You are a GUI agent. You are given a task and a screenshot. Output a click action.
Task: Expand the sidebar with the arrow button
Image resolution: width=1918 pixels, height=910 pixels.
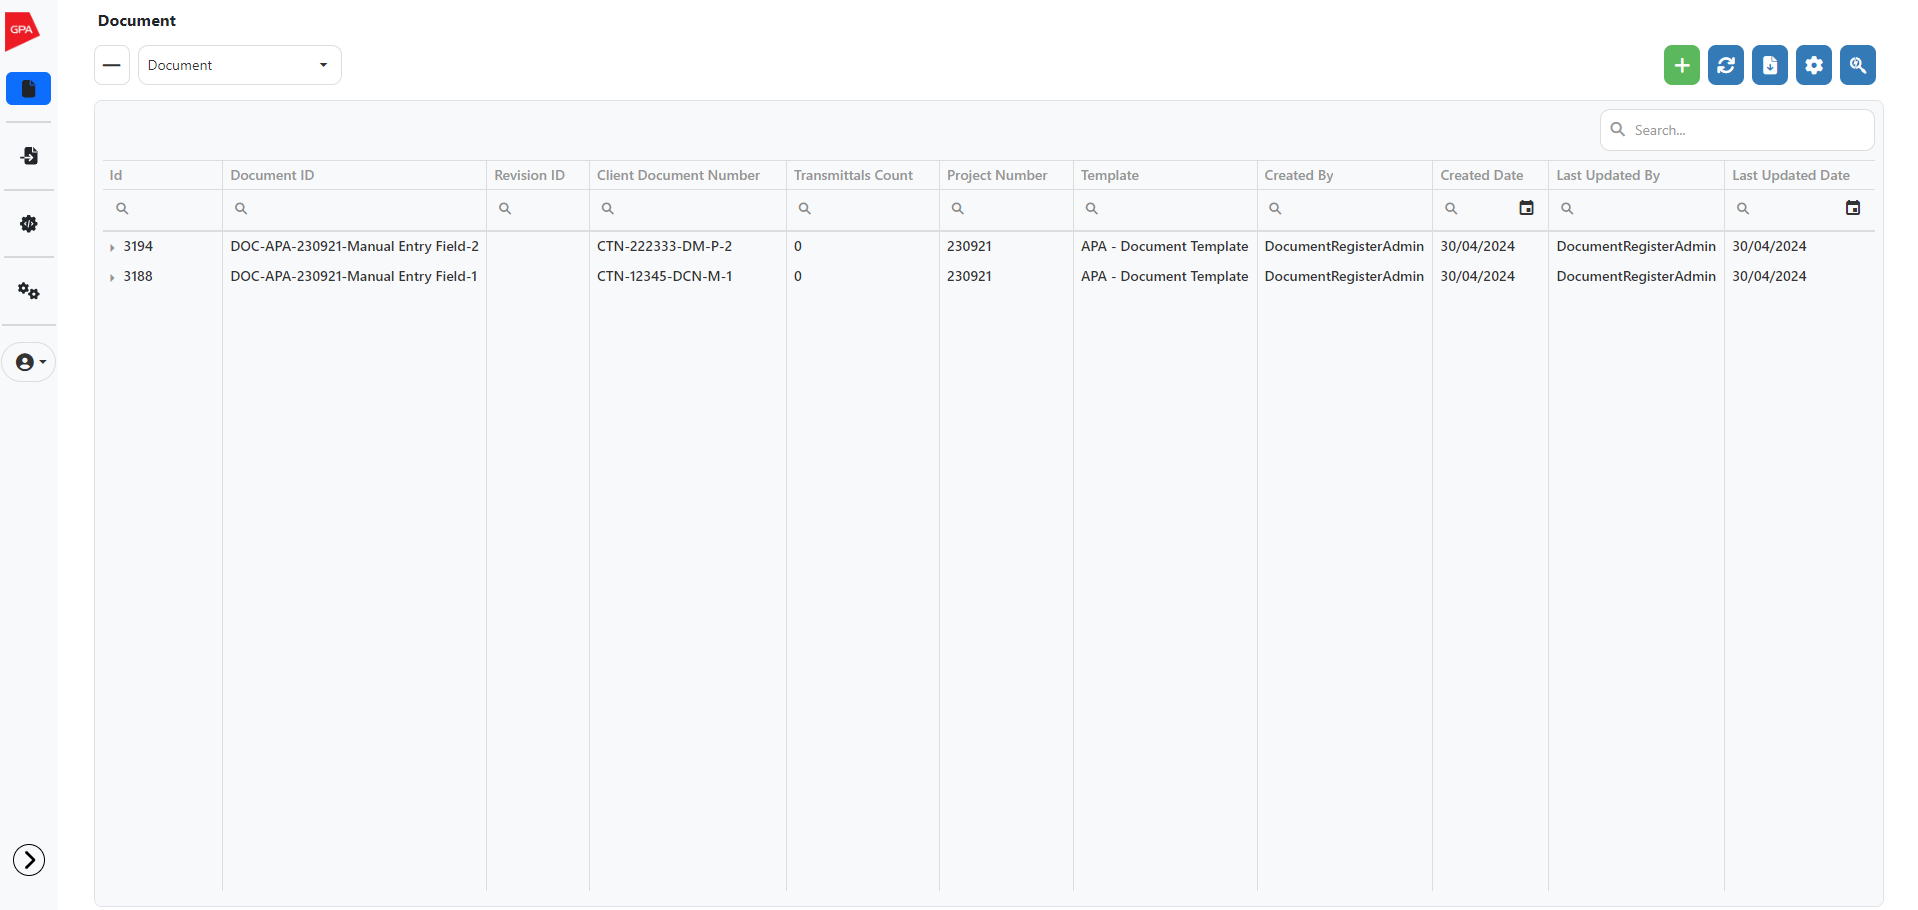tap(29, 860)
